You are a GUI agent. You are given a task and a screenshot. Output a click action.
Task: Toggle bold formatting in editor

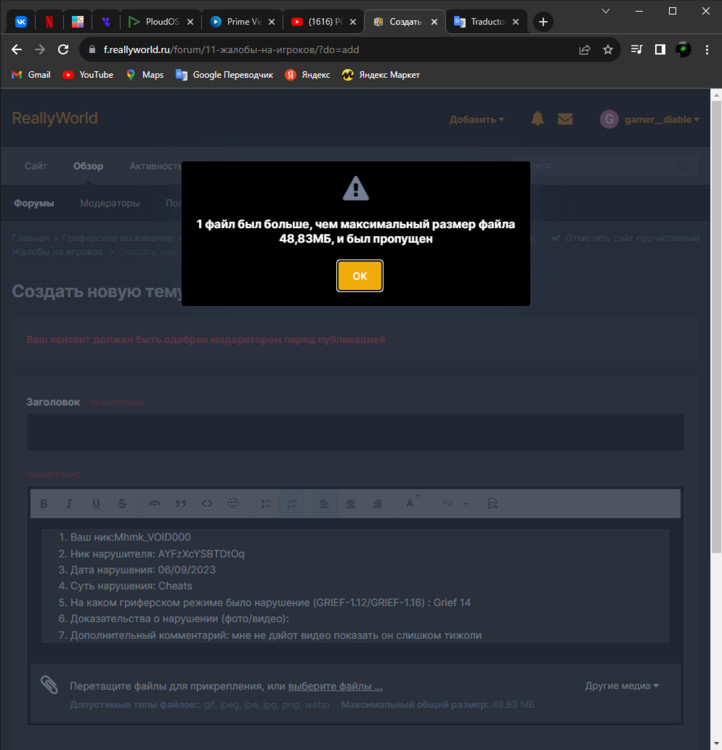click(44, 504)
